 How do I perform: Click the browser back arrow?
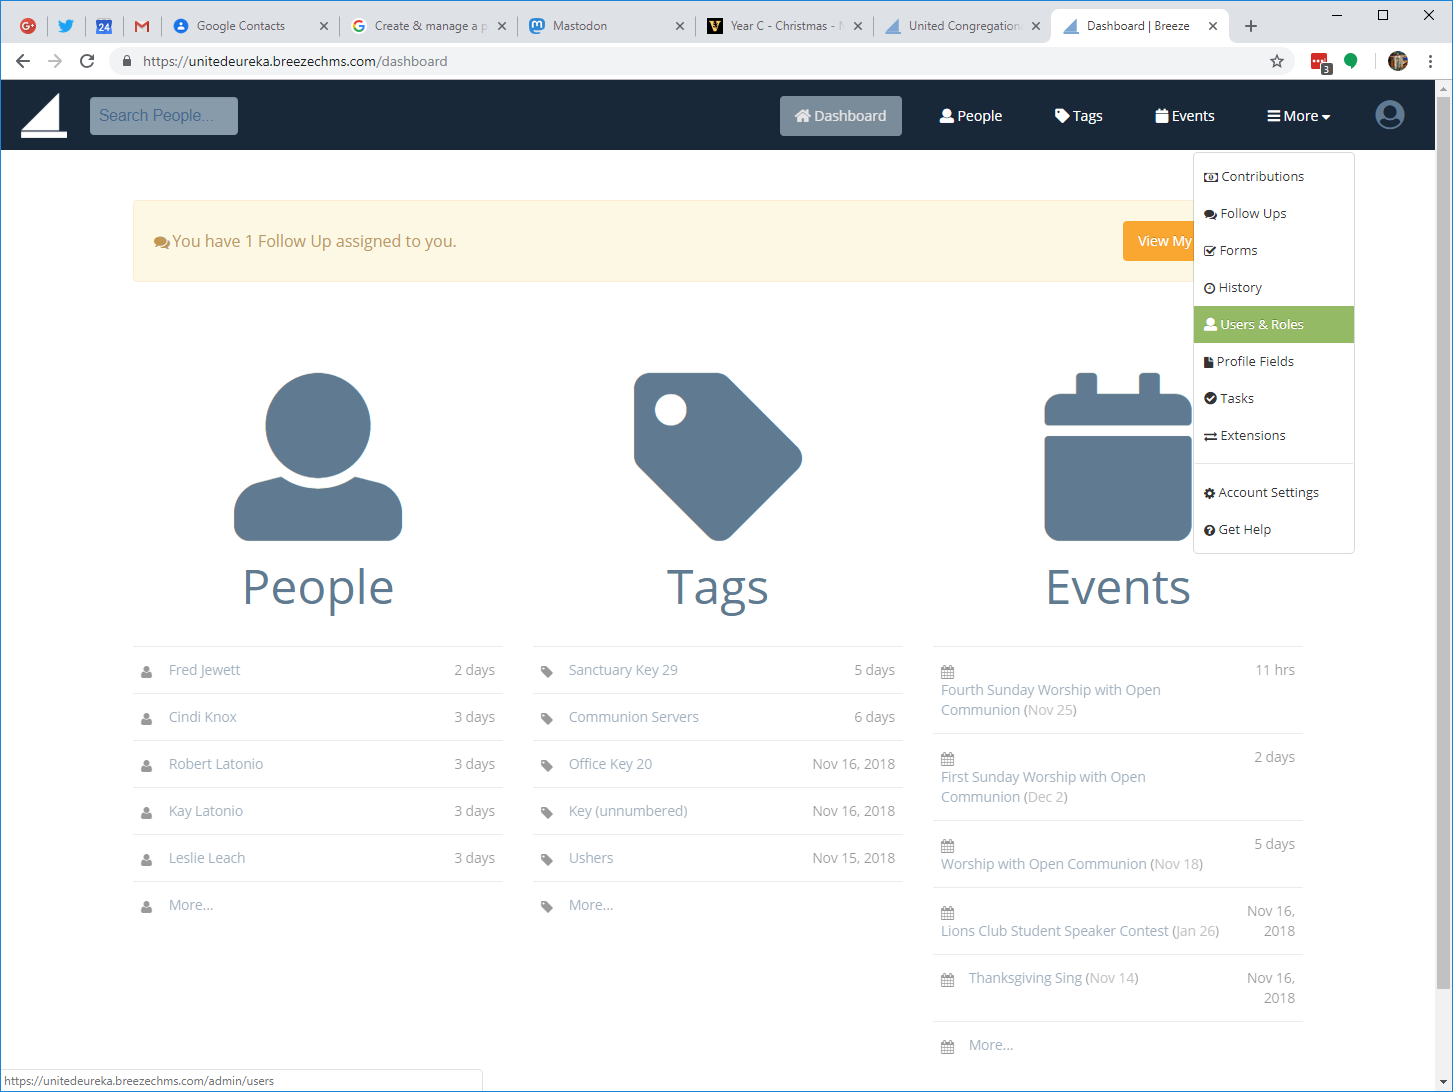pyautogui.click(x=23, y=61)
